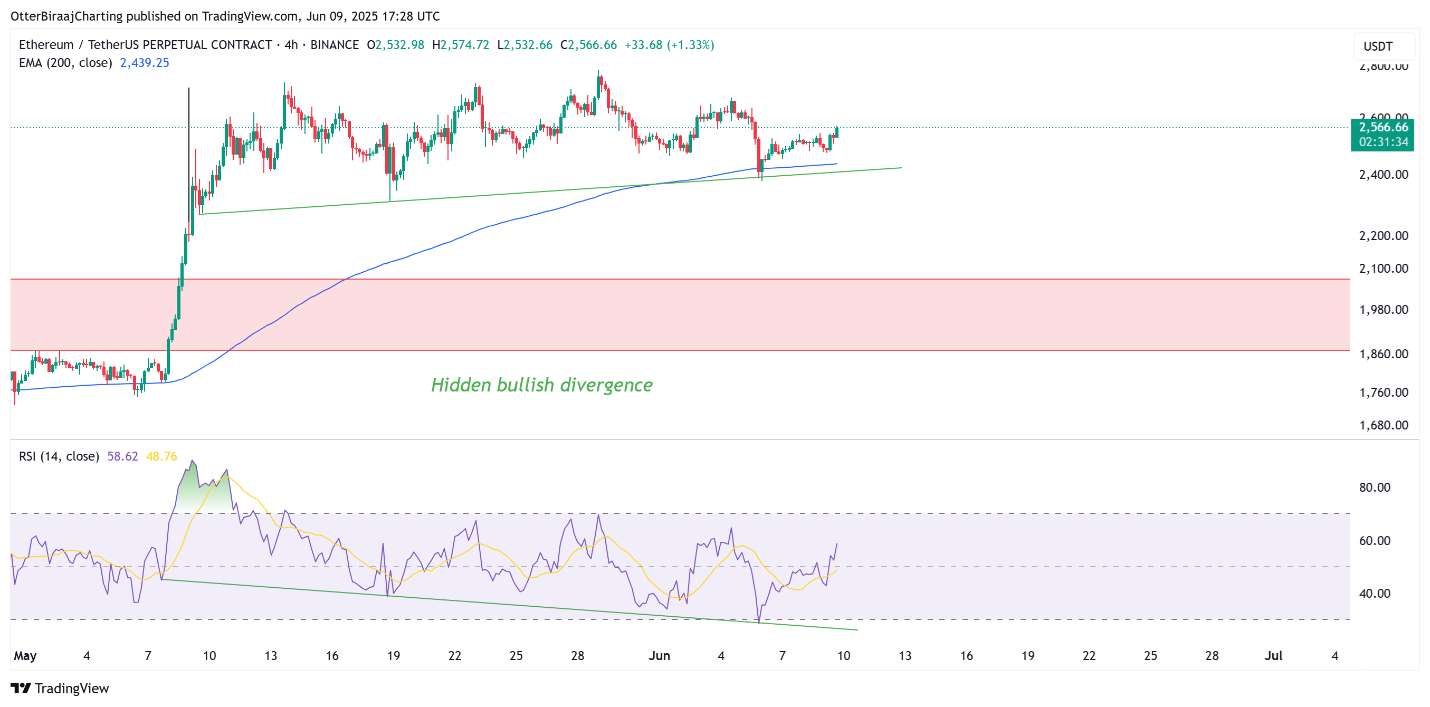Click the Hidden bullish divergence text annotation
1430x707 pixels.
pyautogui.click(x=541, y=385)
